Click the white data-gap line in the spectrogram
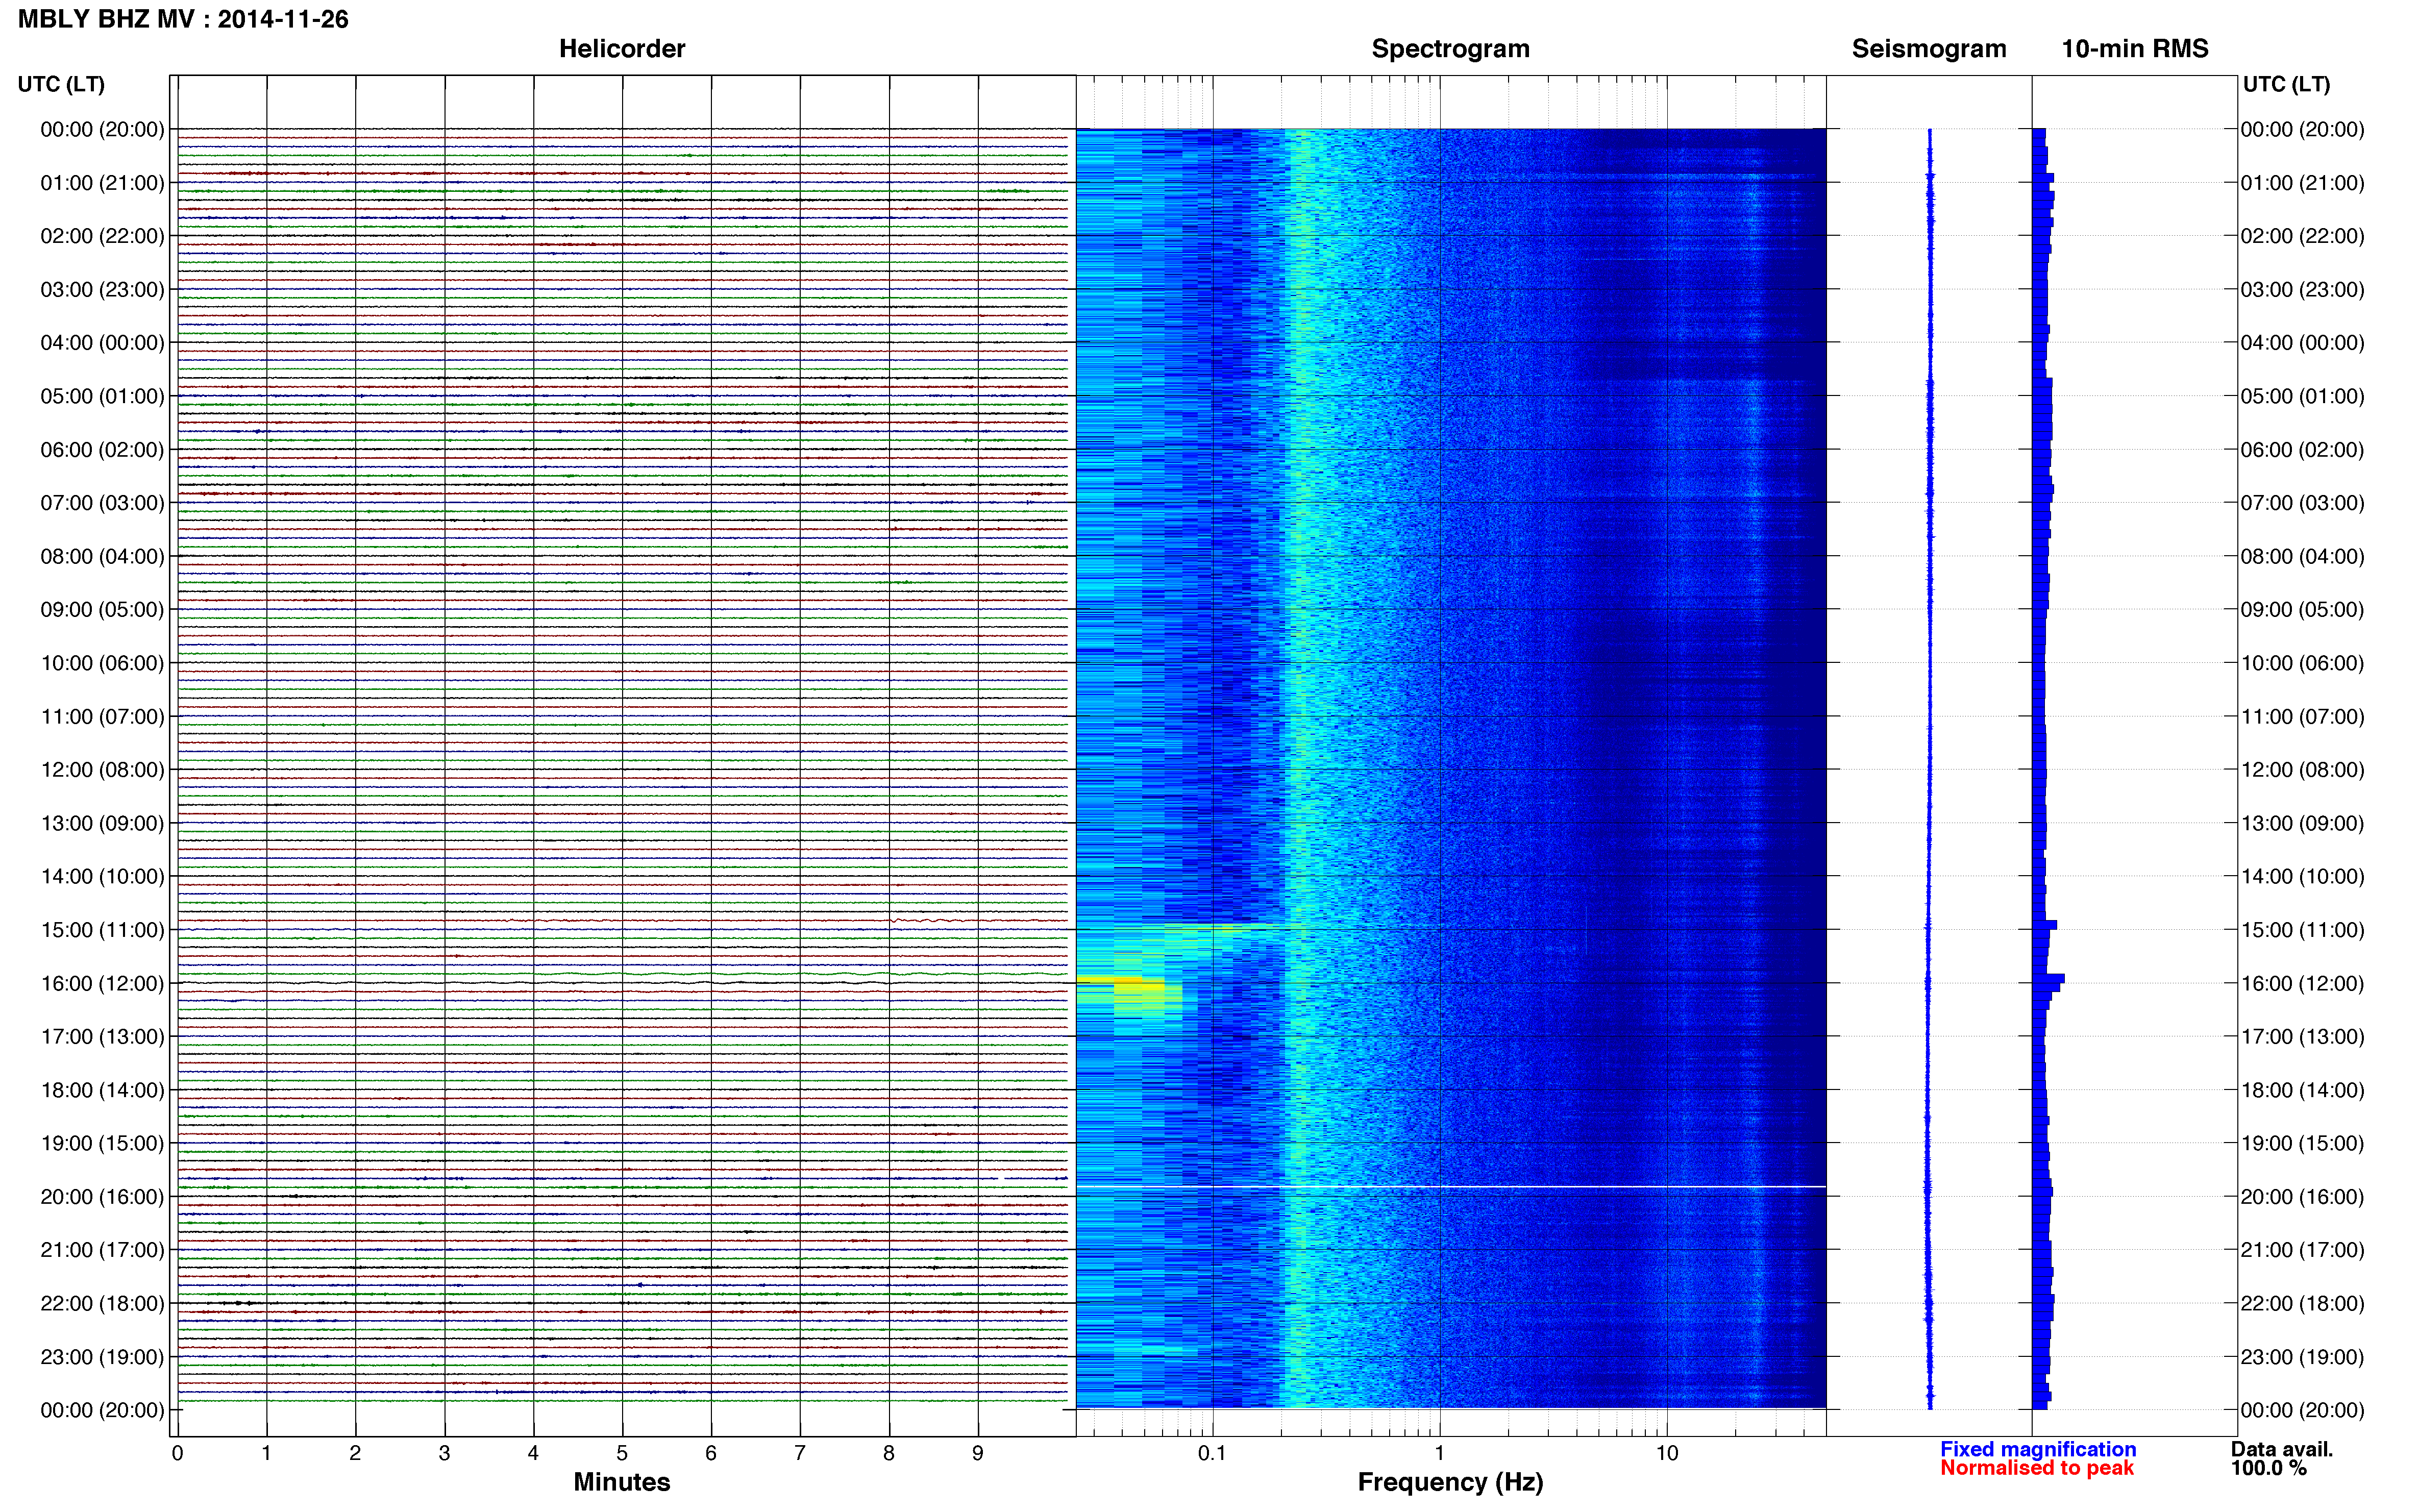Viewport: 2419px width, 1512px height. pyautogui.click(x=1450, y=1187)
